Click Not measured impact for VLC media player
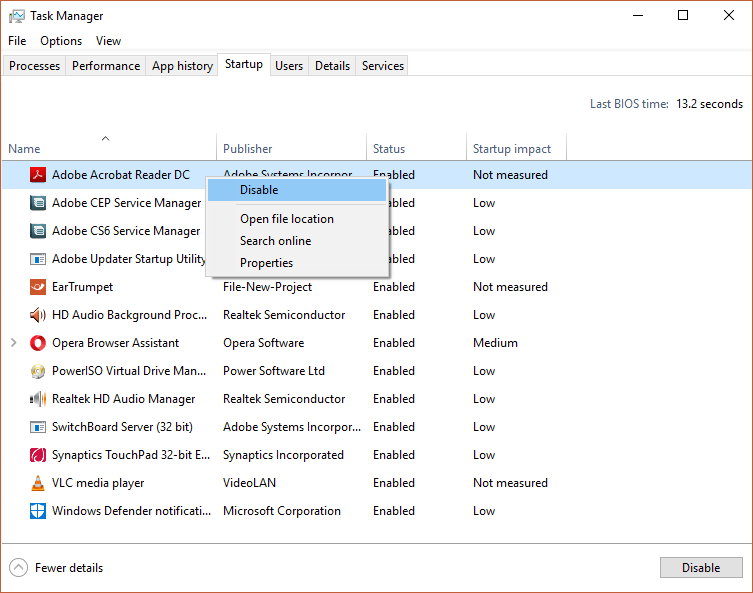The image size is (753, 593). pos(510,483)
